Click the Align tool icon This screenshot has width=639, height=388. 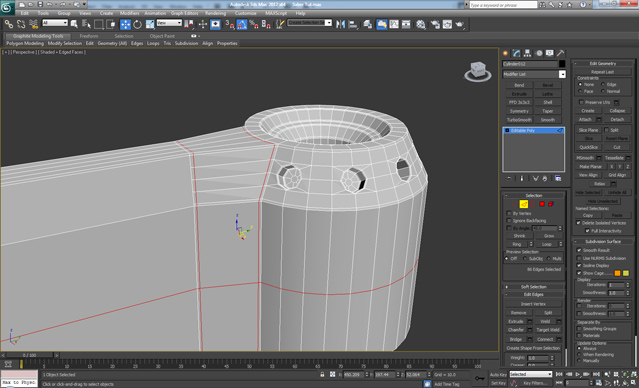point(353,24)
